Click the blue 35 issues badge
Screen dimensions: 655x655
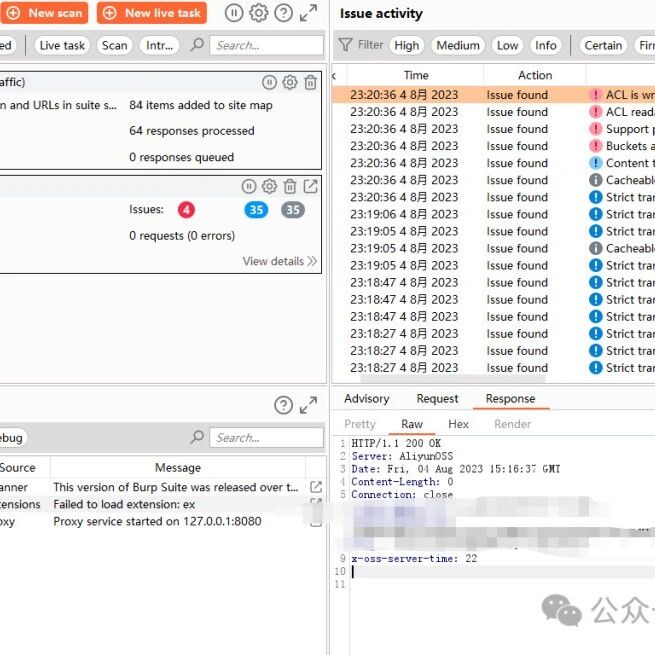click(x=256, y=210)
